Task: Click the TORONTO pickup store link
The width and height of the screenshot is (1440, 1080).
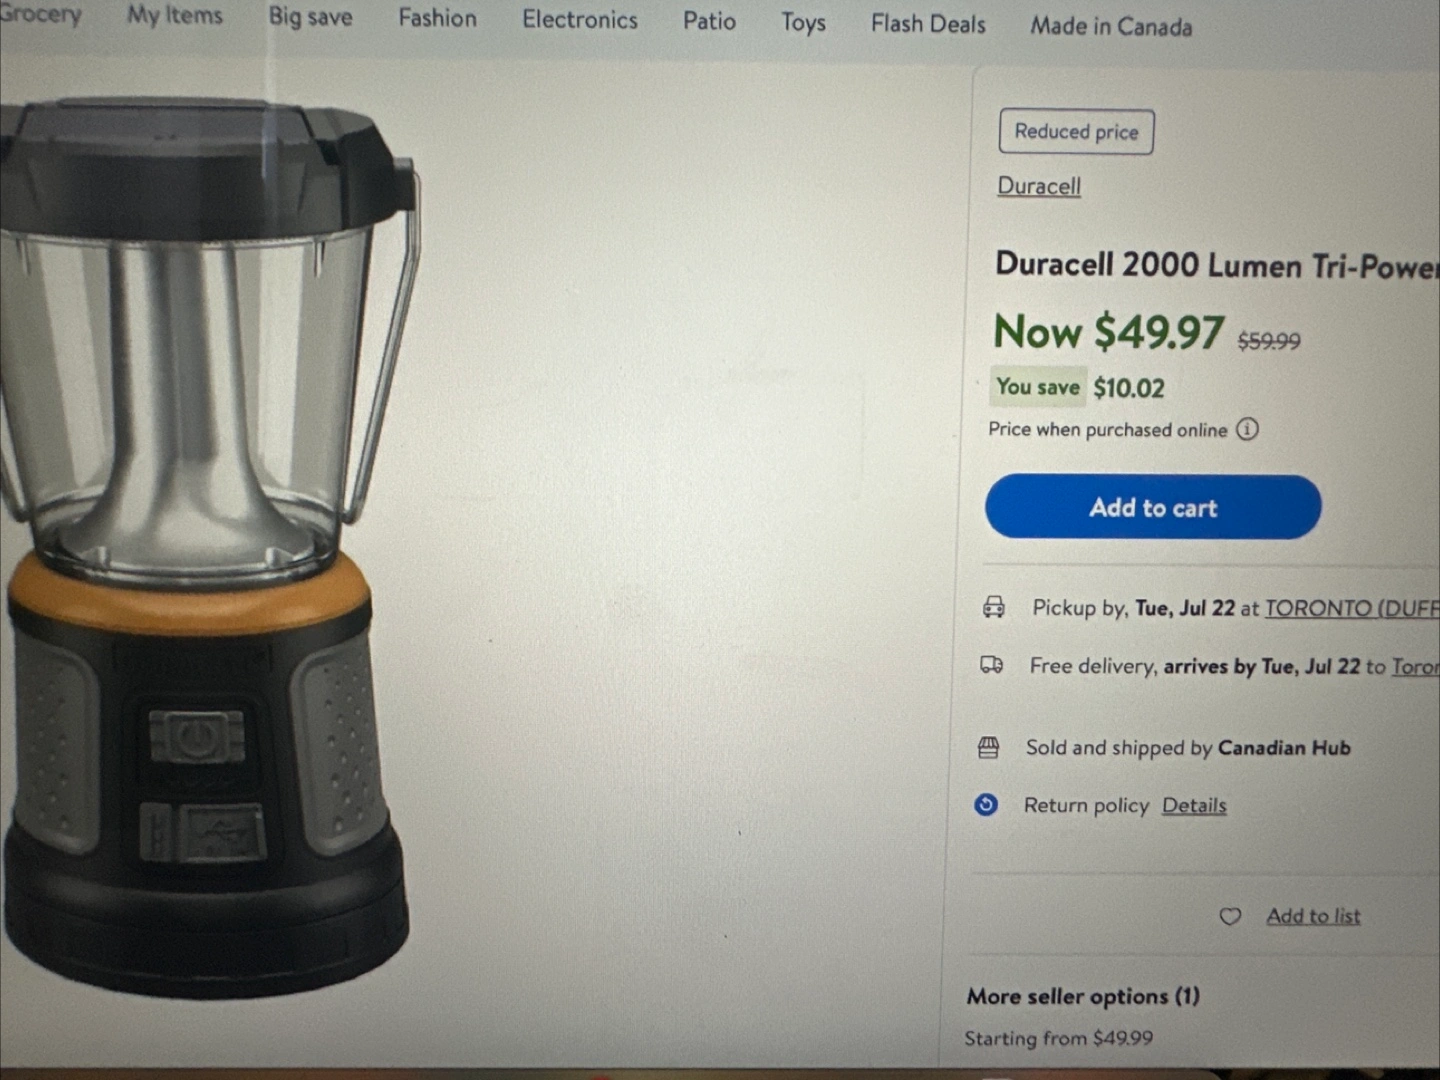Action: pos(1352,608)
